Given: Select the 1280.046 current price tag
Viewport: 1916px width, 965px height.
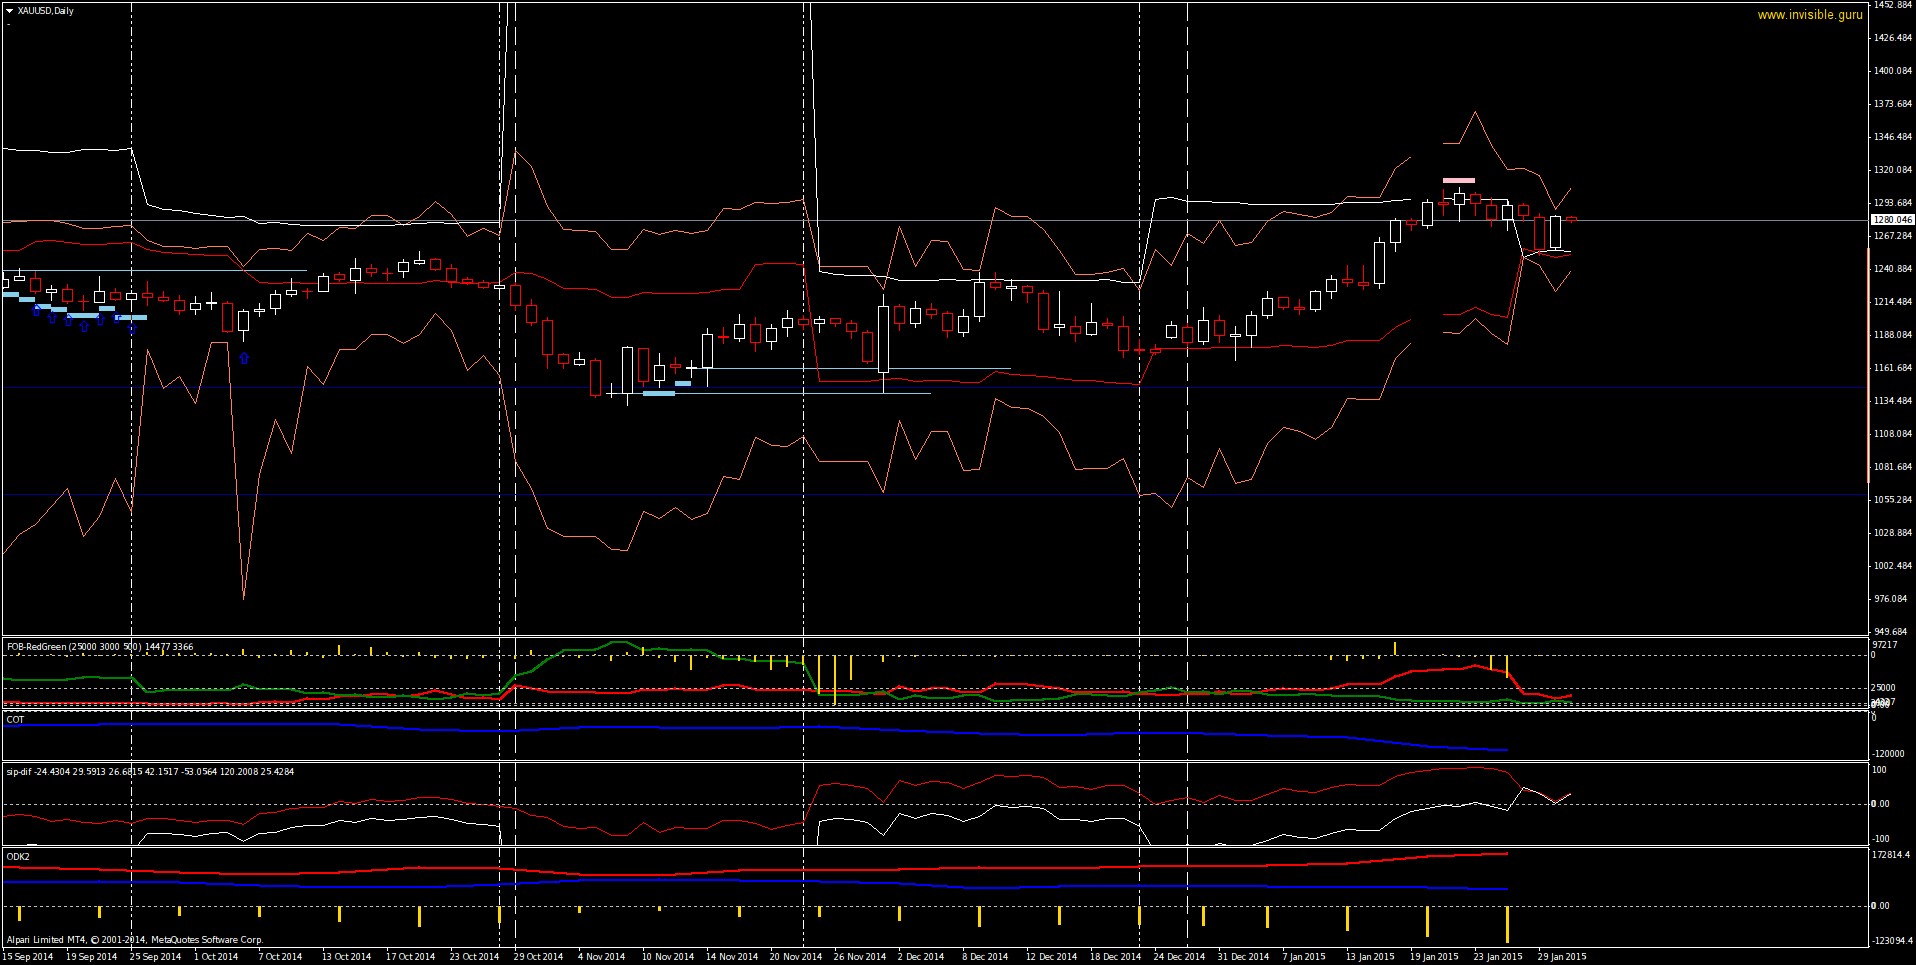Looking at the screenshot, I should [1892, 219].
